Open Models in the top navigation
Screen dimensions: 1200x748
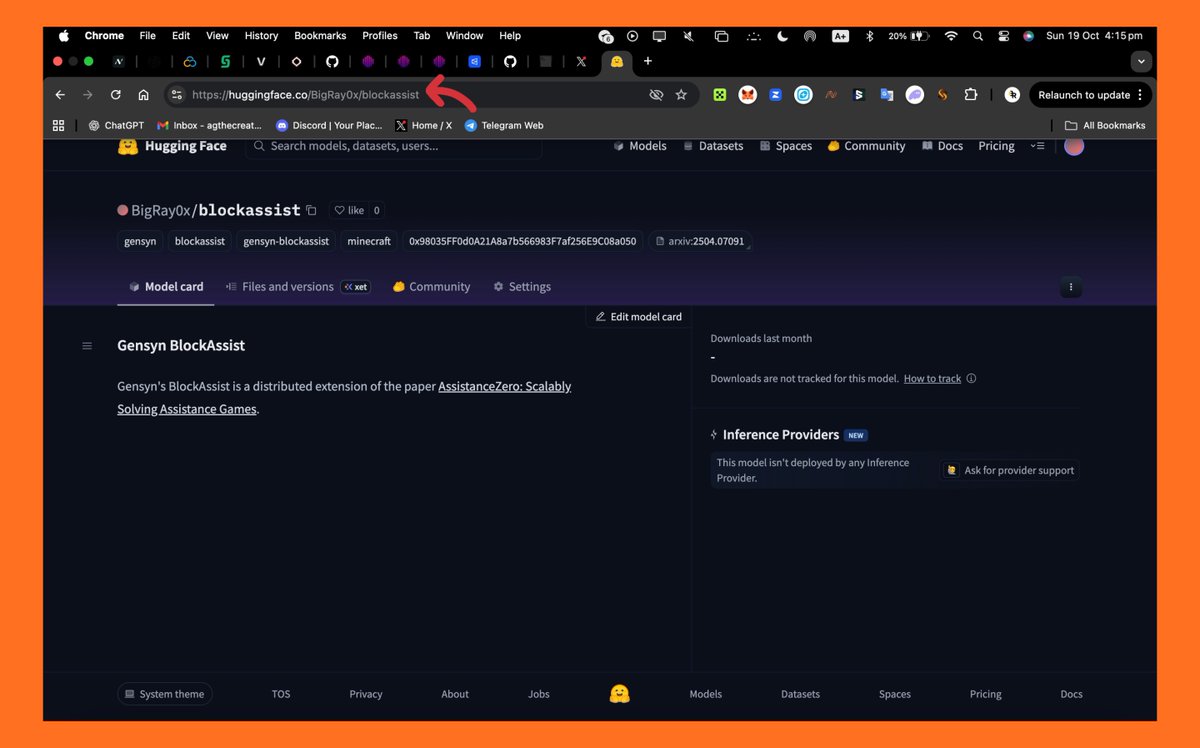[x=640, y=146]
